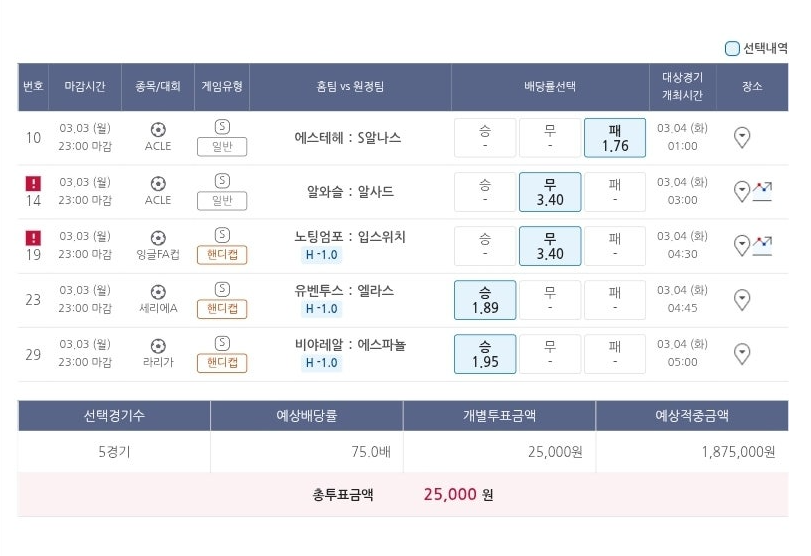Select the 승 option for 에스테헤 match
This screenshot has height=556, width=811.
(485, 138)
